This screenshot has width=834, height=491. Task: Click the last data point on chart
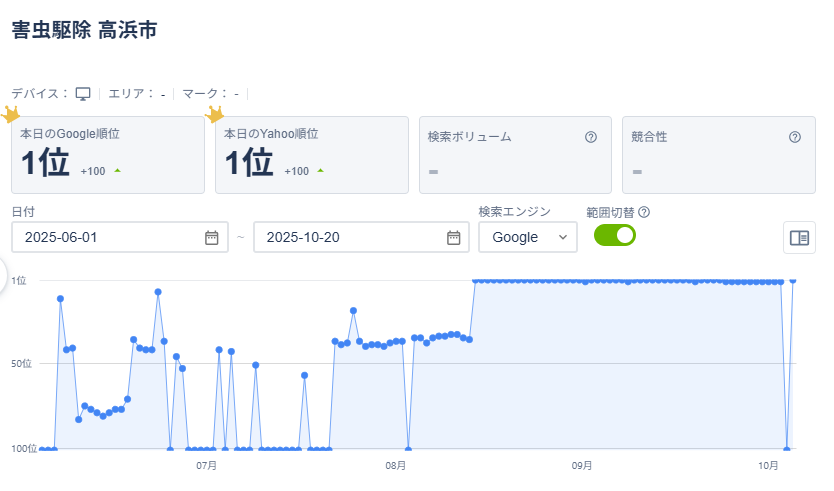(793, 281)
